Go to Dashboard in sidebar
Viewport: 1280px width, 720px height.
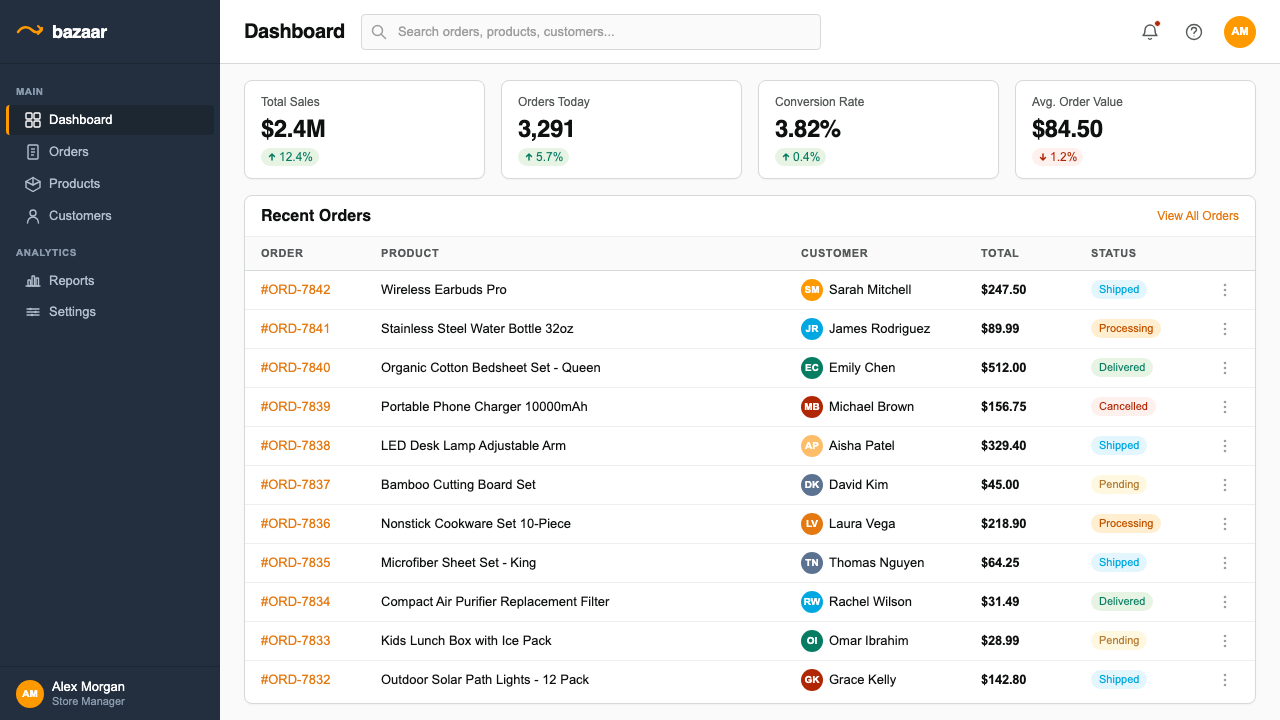click(x=110, y=120)
